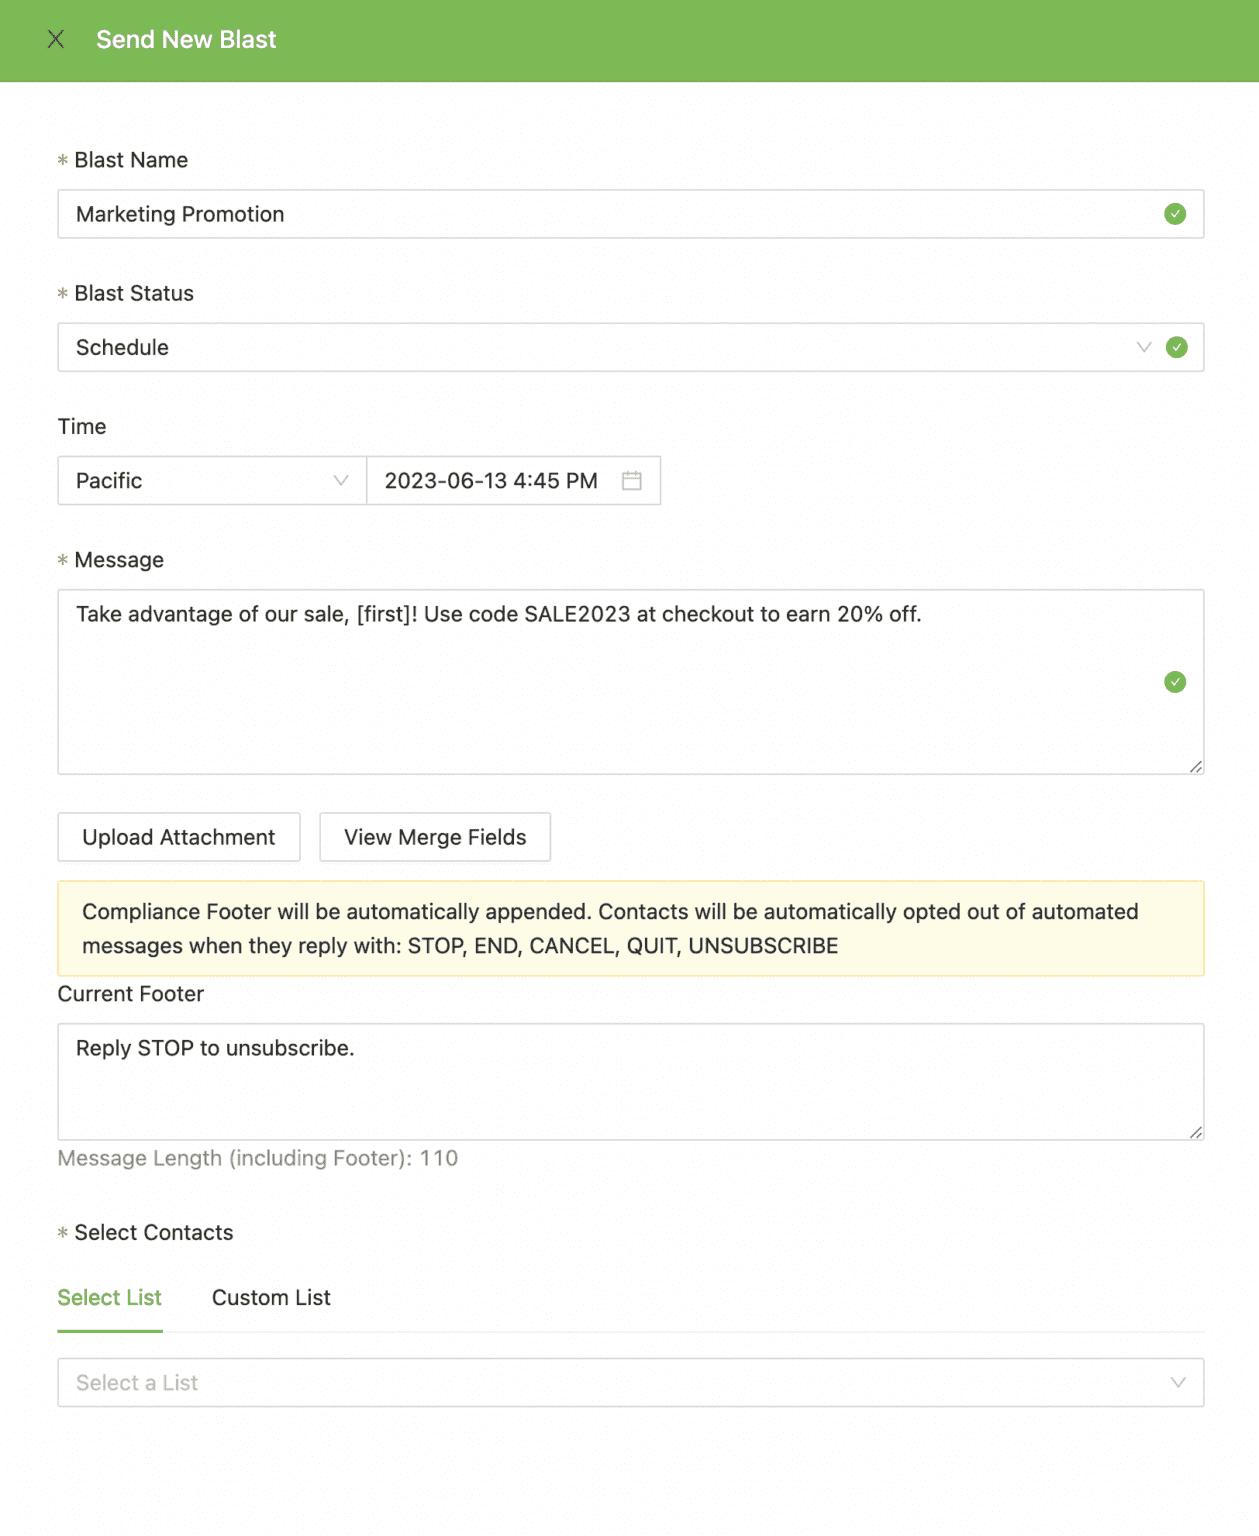This screenshot has height=1536, width=1259.
Task: Click the Message label
Action: [x=119, y=560]
